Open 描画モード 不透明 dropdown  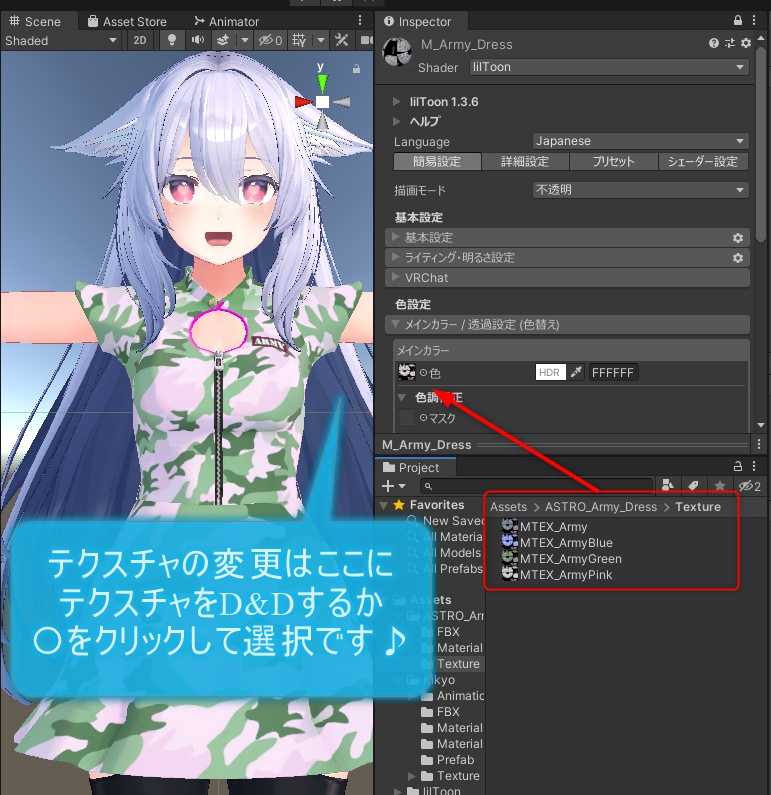tap(640, 190)
